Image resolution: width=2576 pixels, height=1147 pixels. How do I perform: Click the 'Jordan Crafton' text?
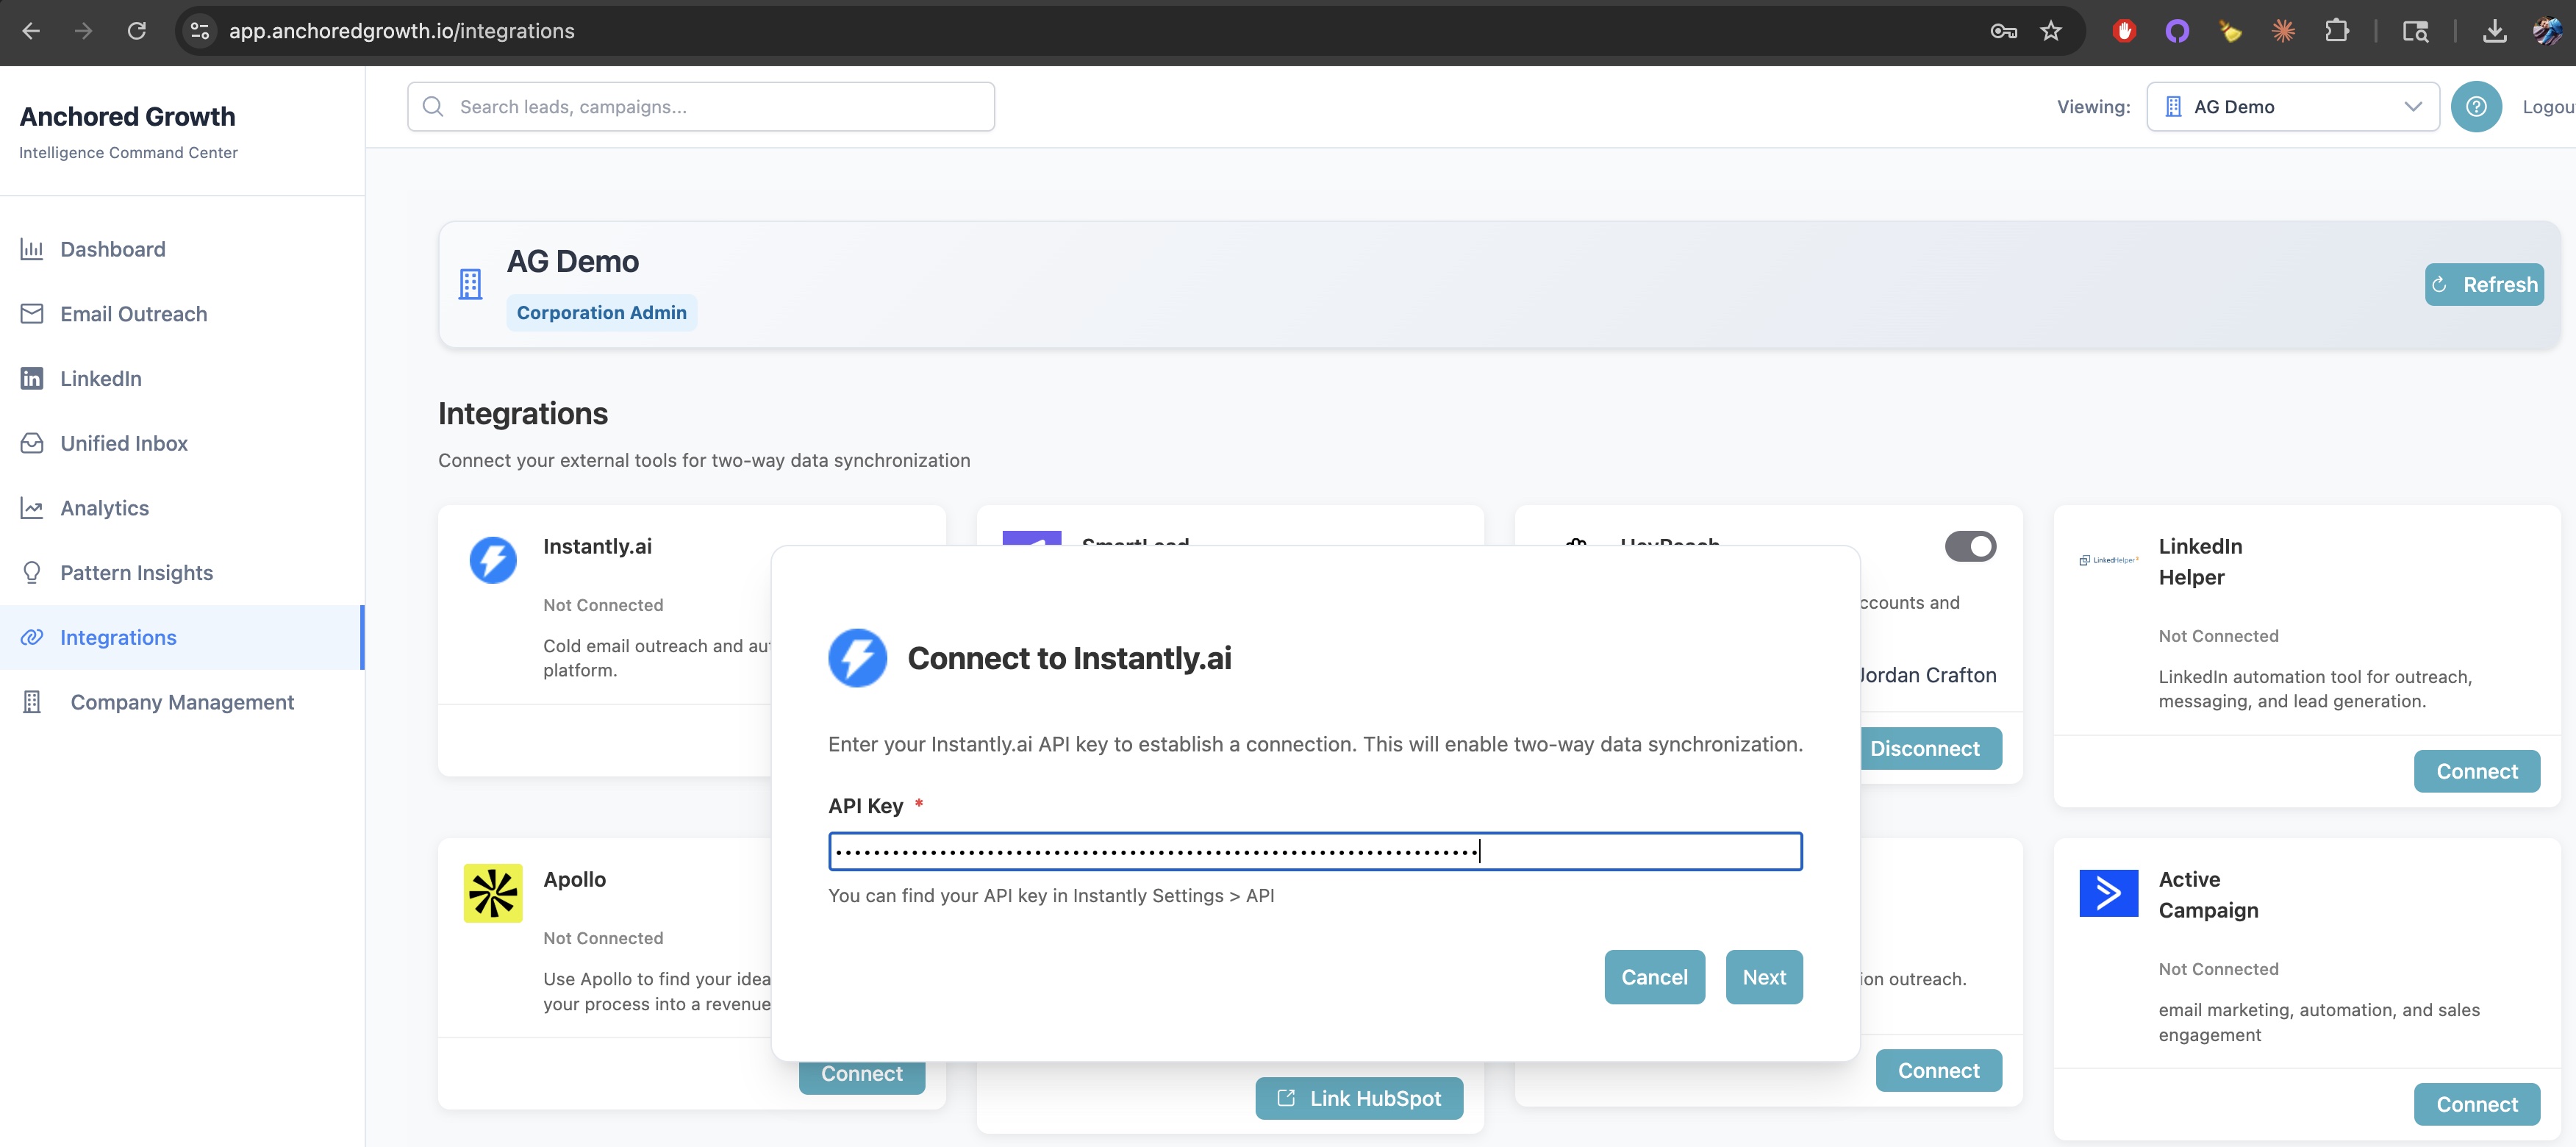tap(1927, 675)
